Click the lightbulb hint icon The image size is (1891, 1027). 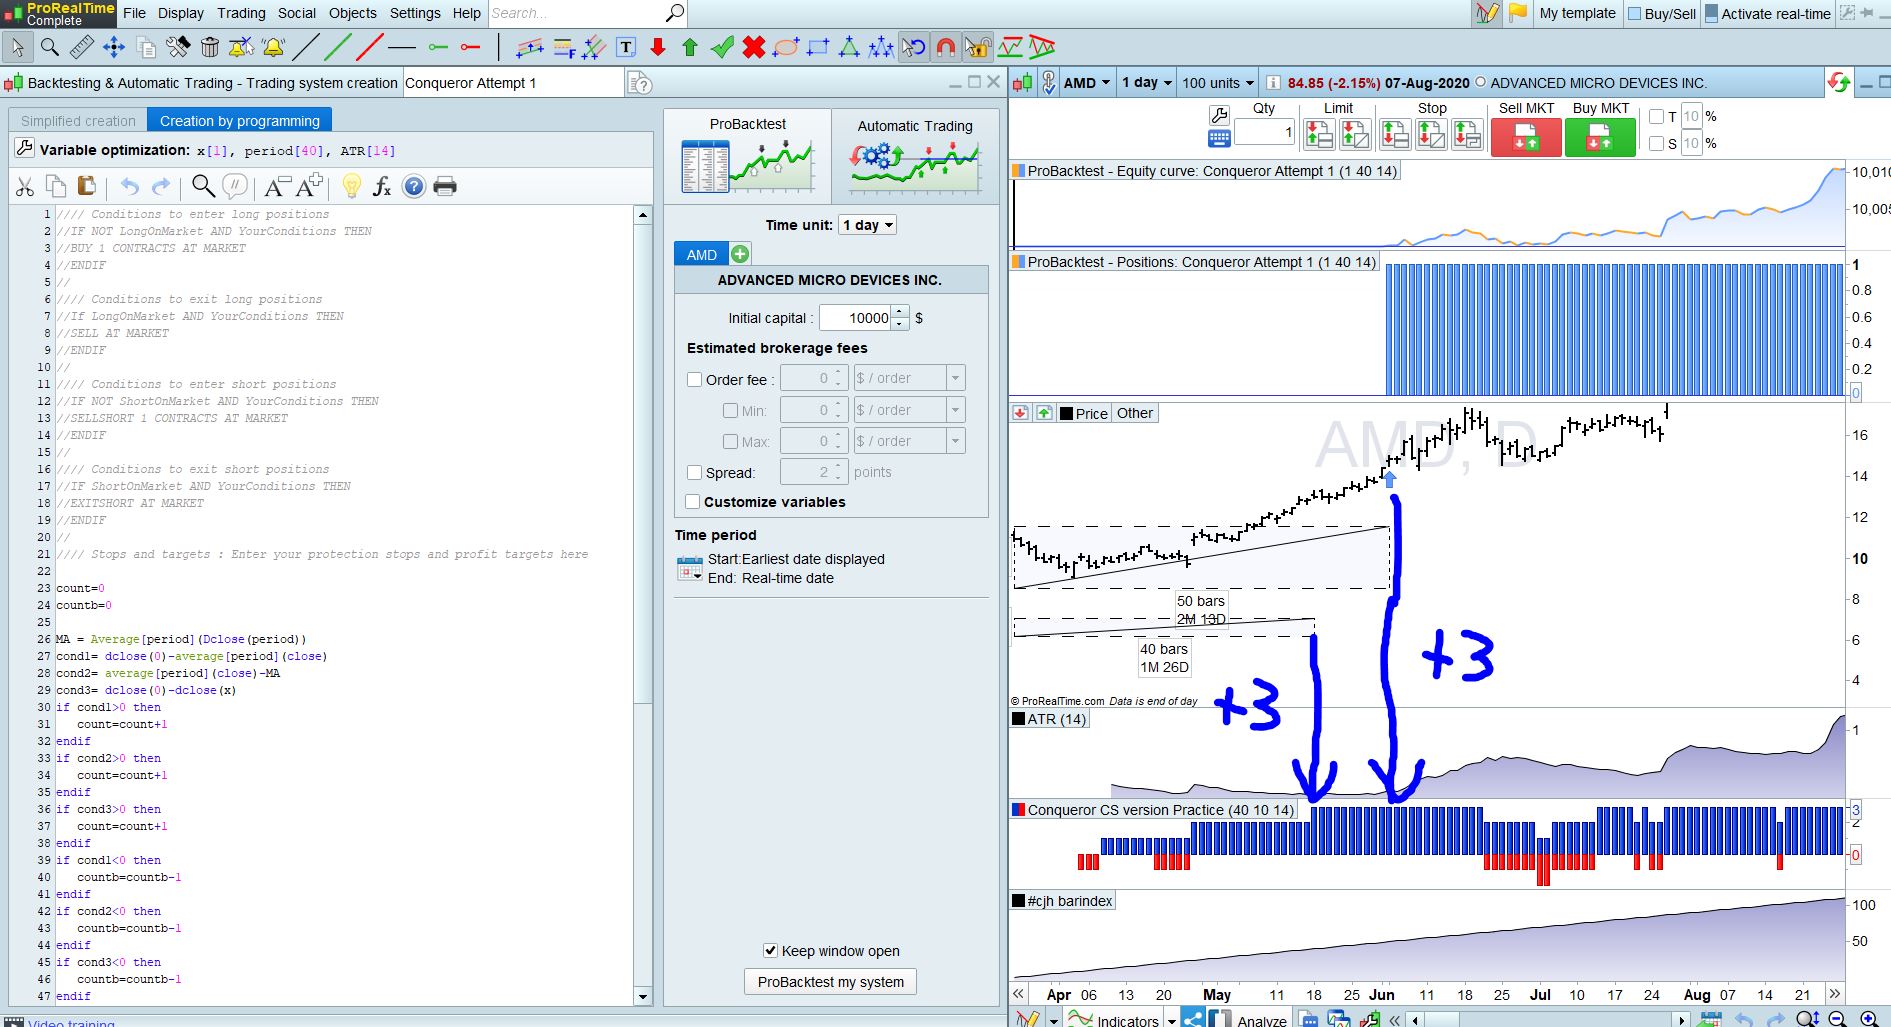[x=351, y=186]
